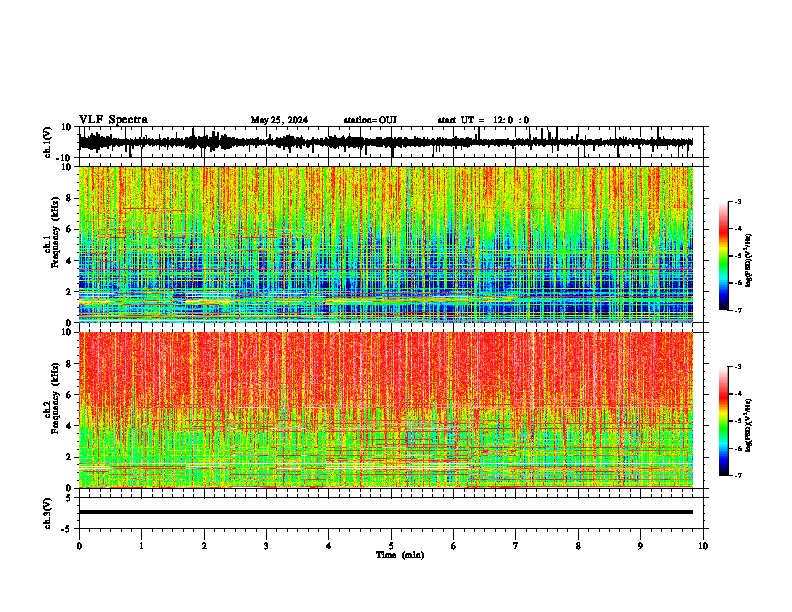Click the time-axis tick label "0"
Screen dimensions: 792x612
pos(79,546)
